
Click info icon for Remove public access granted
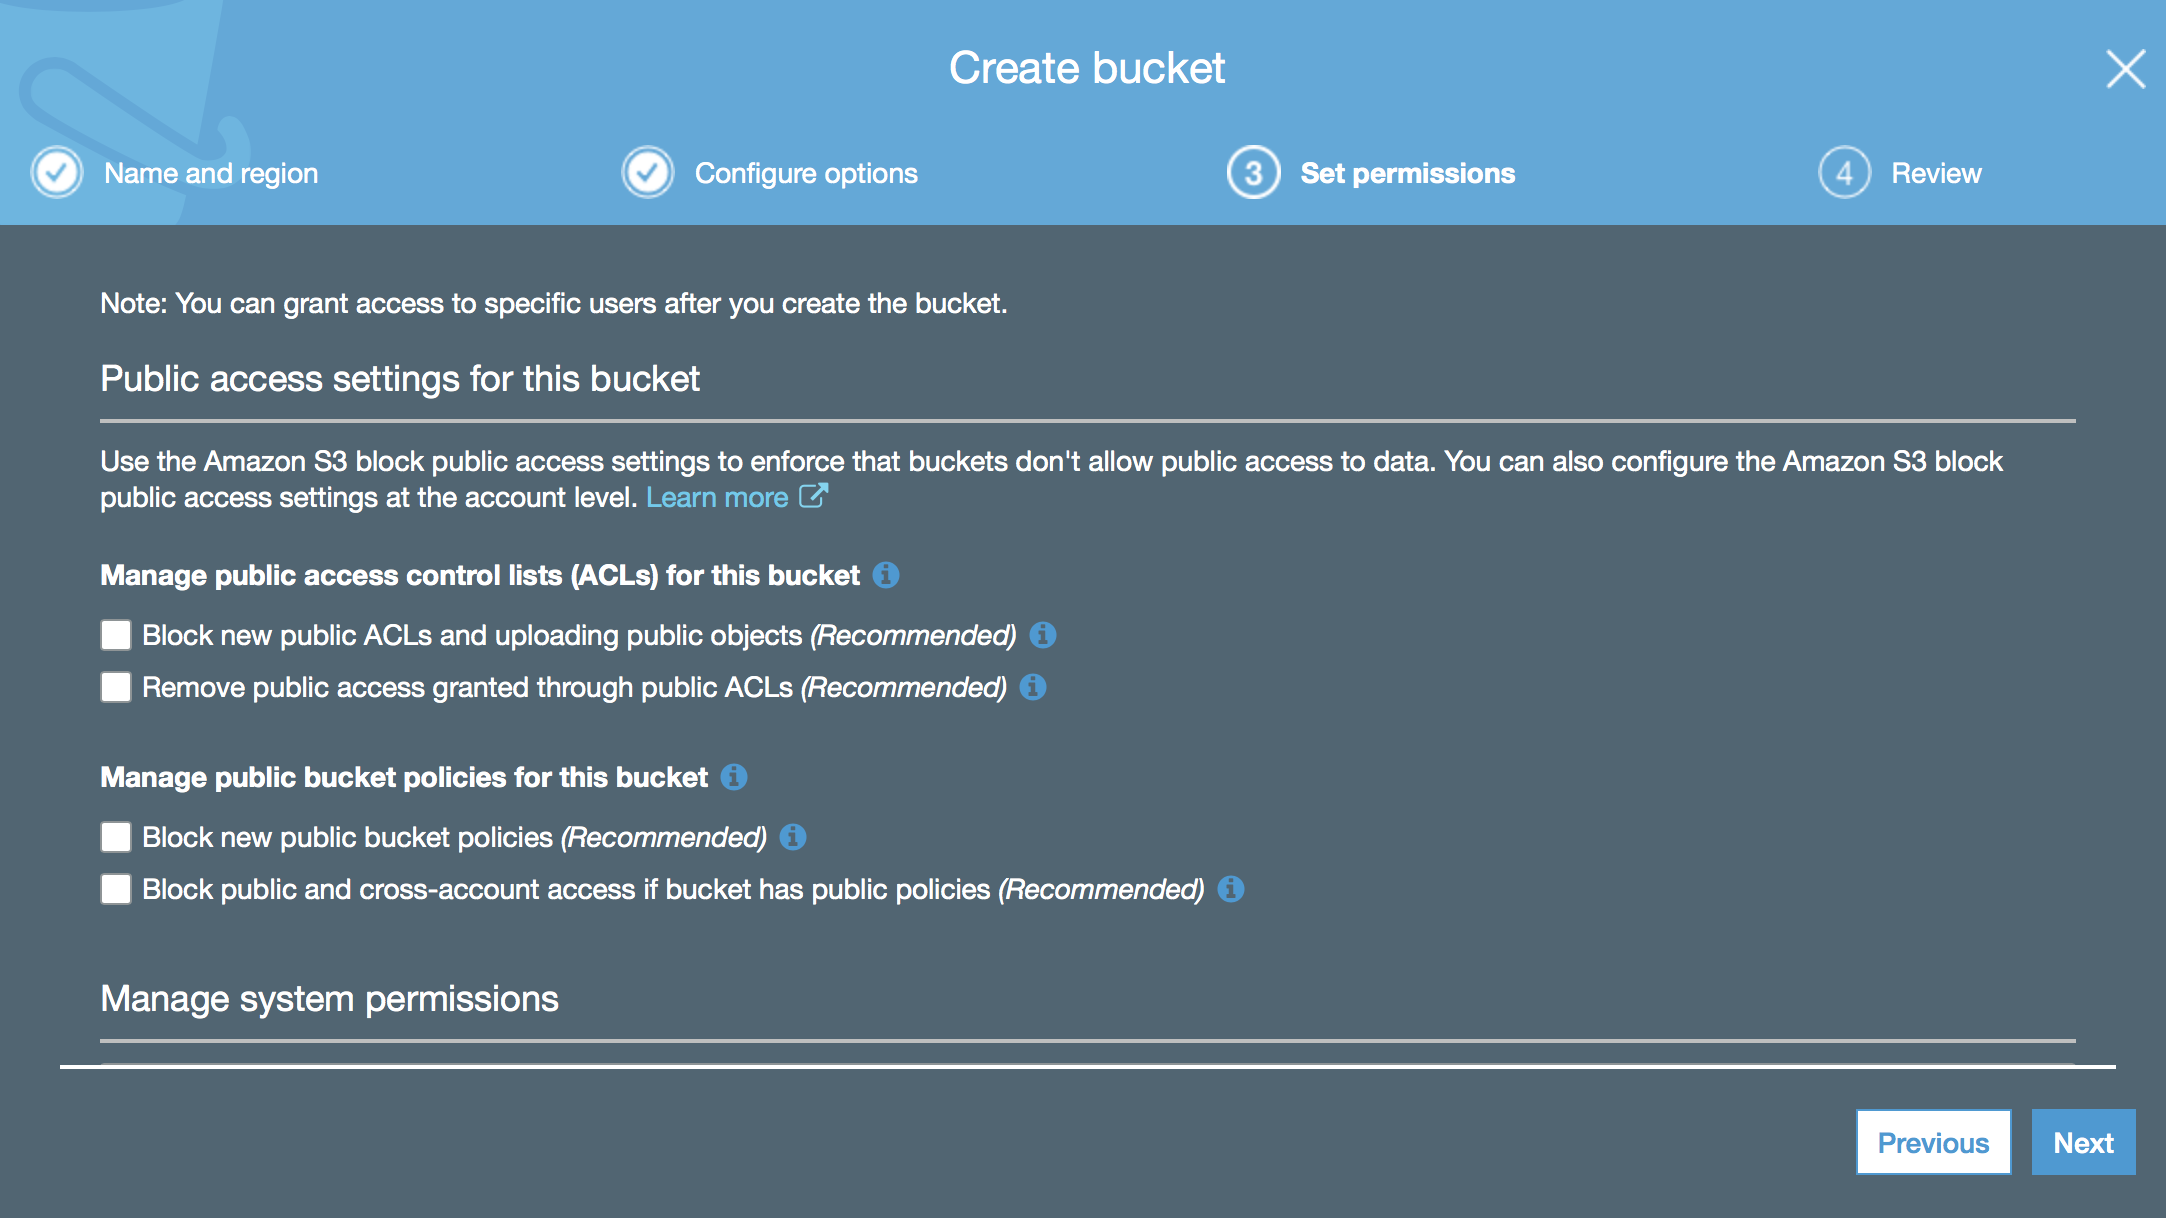pyautogui.click(x=1033, y=687)
